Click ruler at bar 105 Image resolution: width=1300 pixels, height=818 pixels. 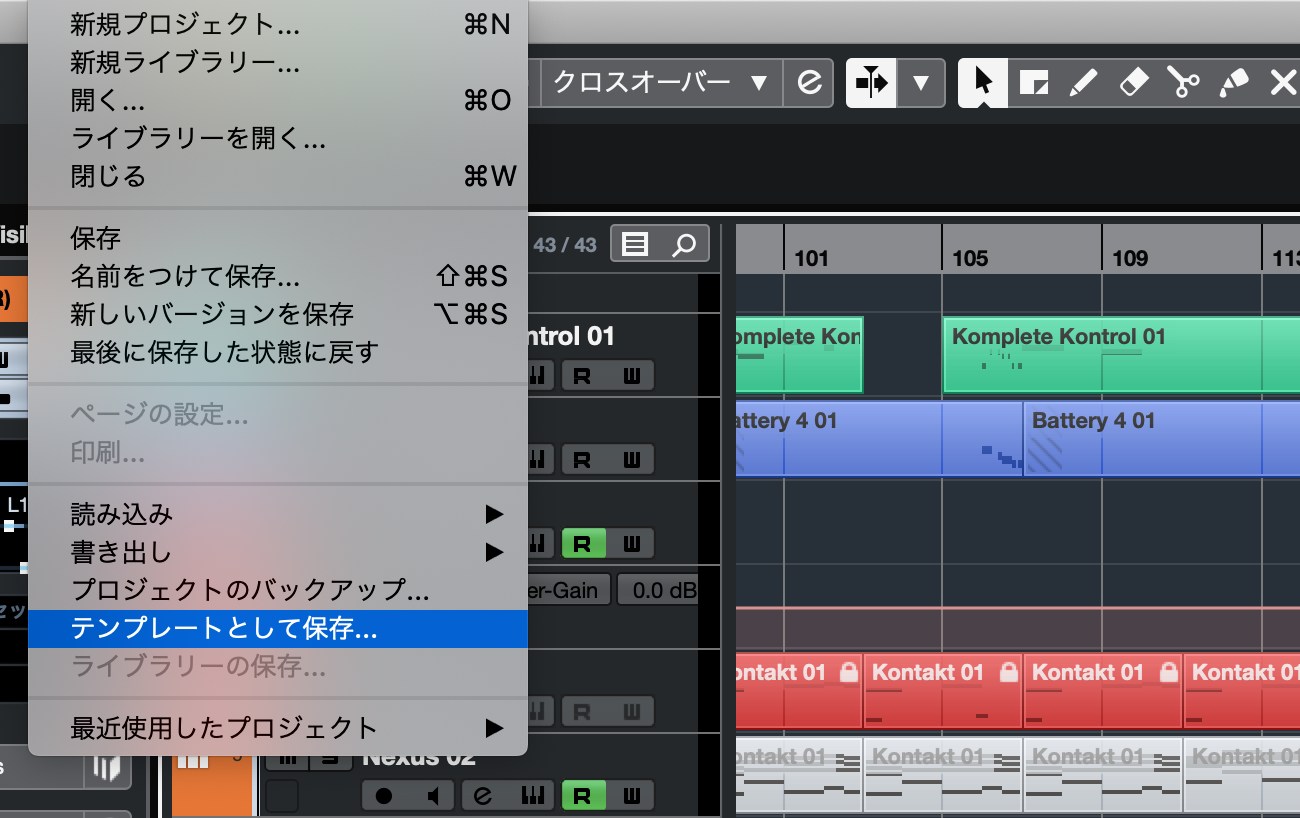(x=970, y=259)
